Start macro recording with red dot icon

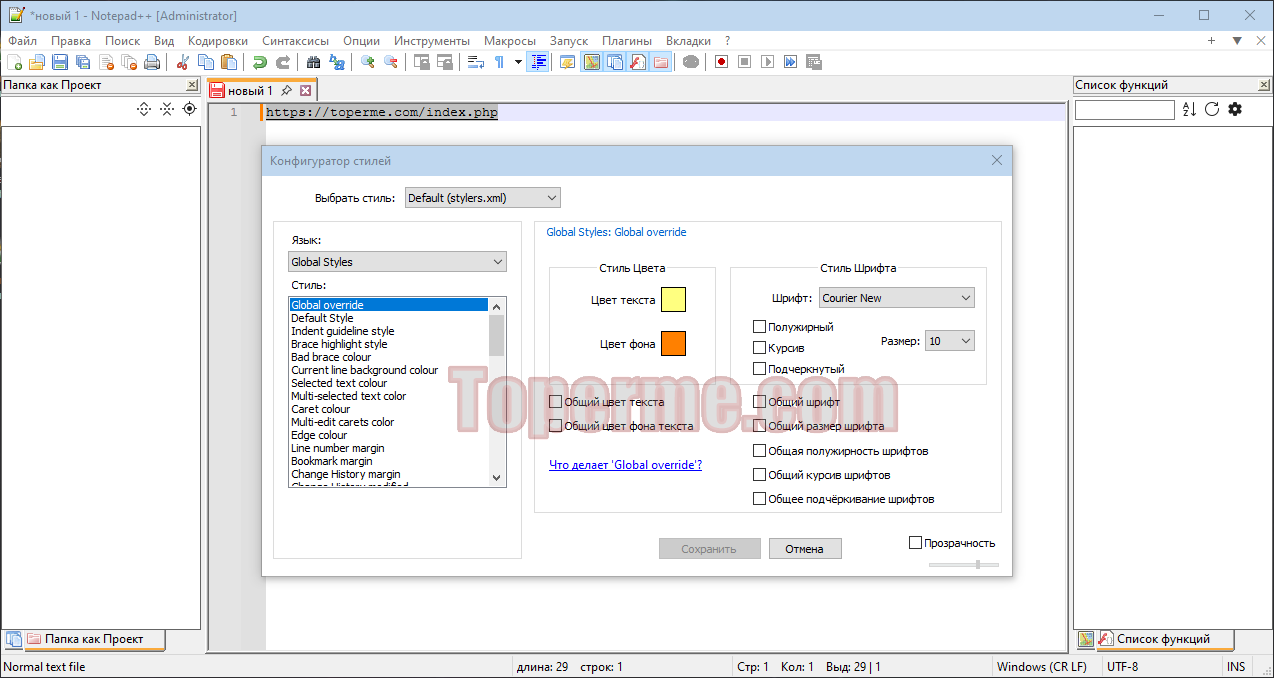point(721,62)
